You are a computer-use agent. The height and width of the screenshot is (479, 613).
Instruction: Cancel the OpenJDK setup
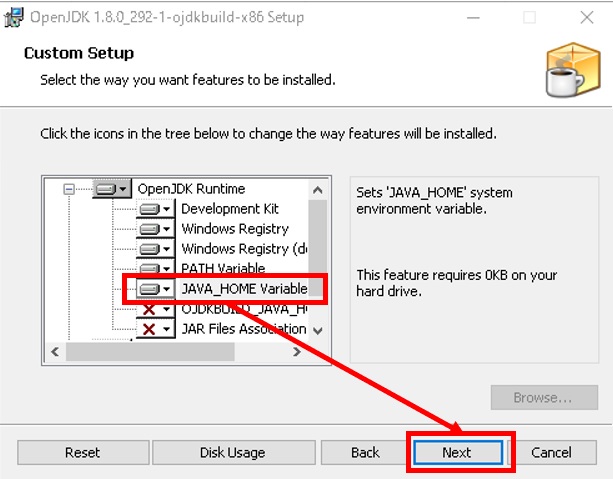552,453
